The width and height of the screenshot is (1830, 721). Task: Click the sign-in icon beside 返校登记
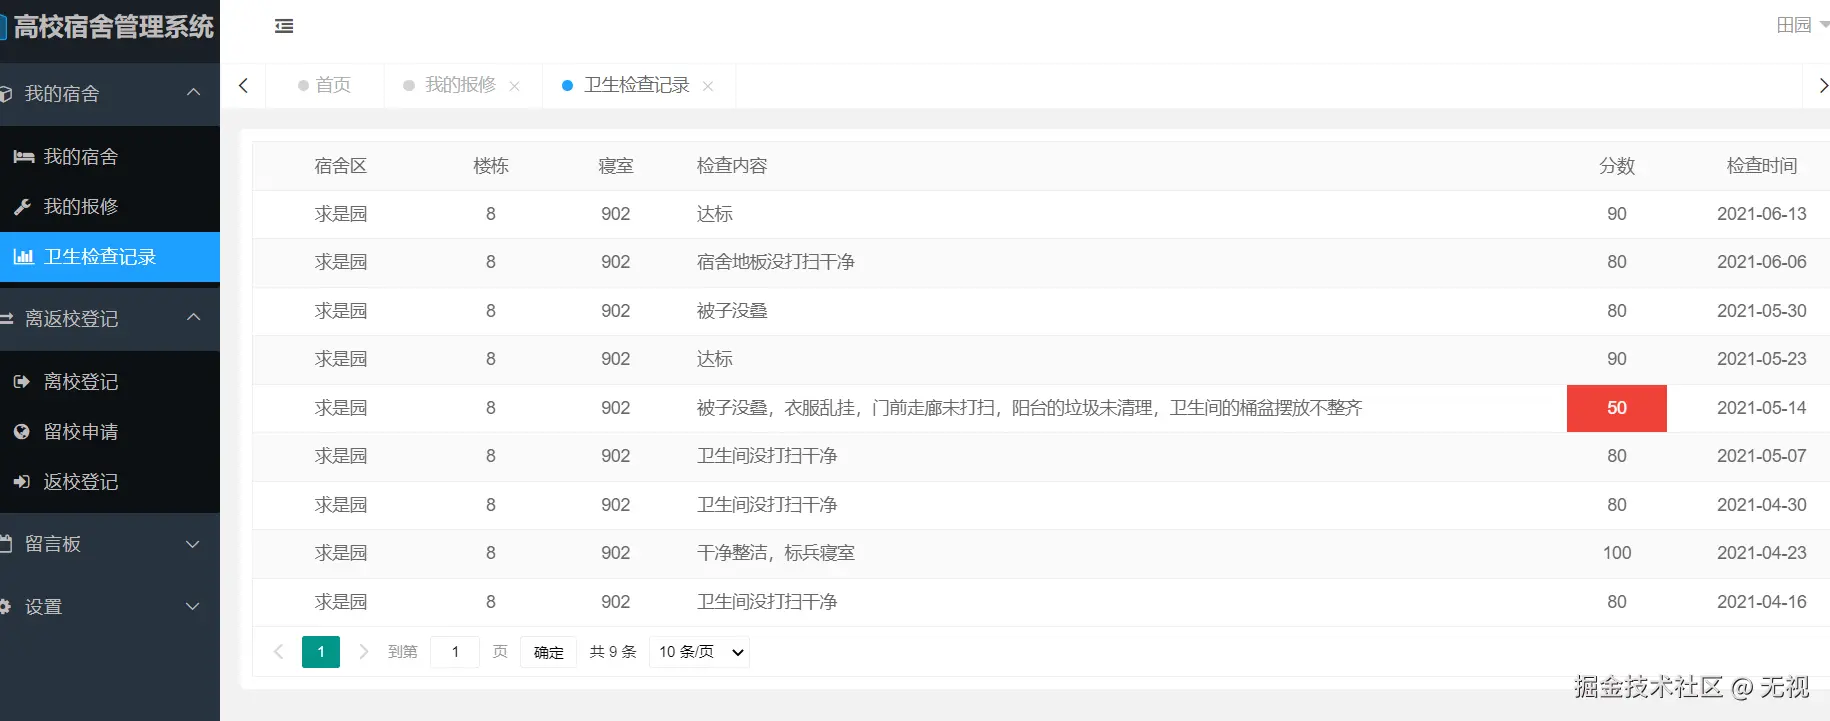[22, 482]
